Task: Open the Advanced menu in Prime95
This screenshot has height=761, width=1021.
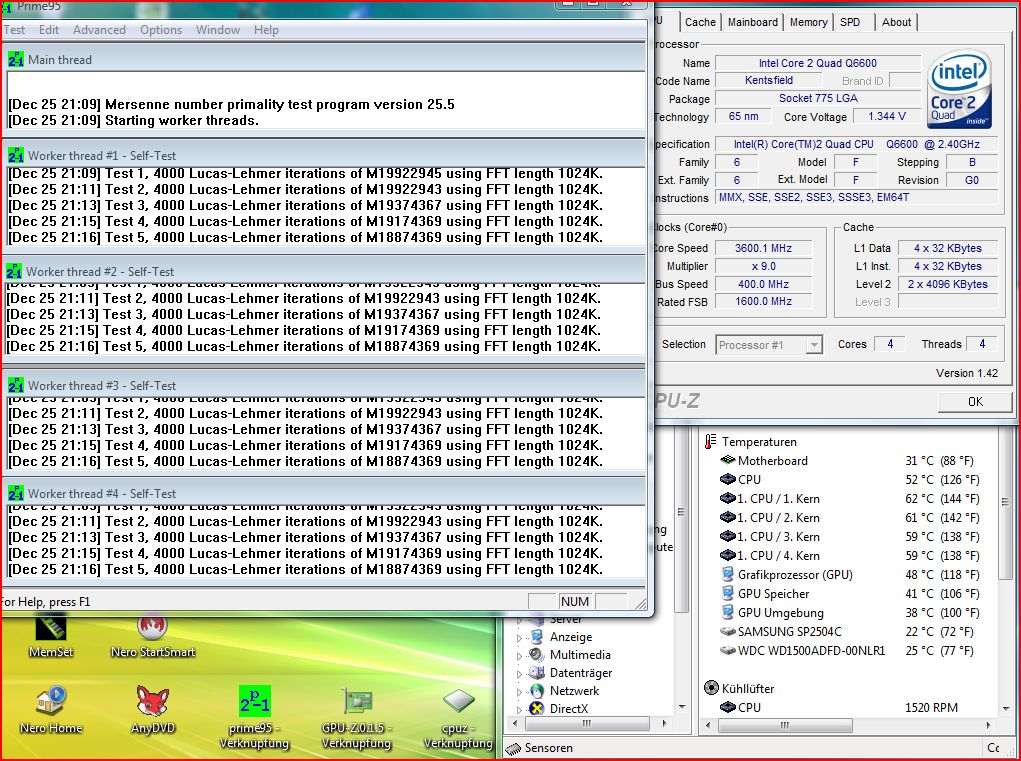Action: 99,30
